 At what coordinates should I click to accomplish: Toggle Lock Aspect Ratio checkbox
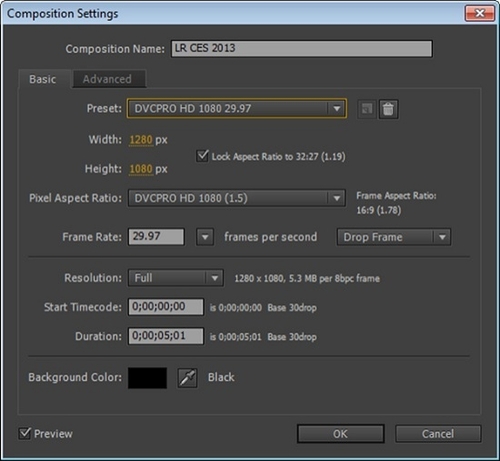coord(202,156)
